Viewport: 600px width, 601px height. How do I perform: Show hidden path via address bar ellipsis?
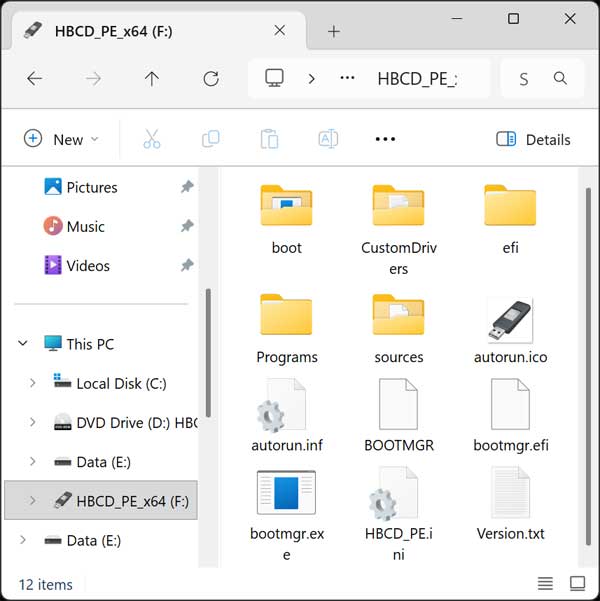pyautogui.click(x=347, y=78)
